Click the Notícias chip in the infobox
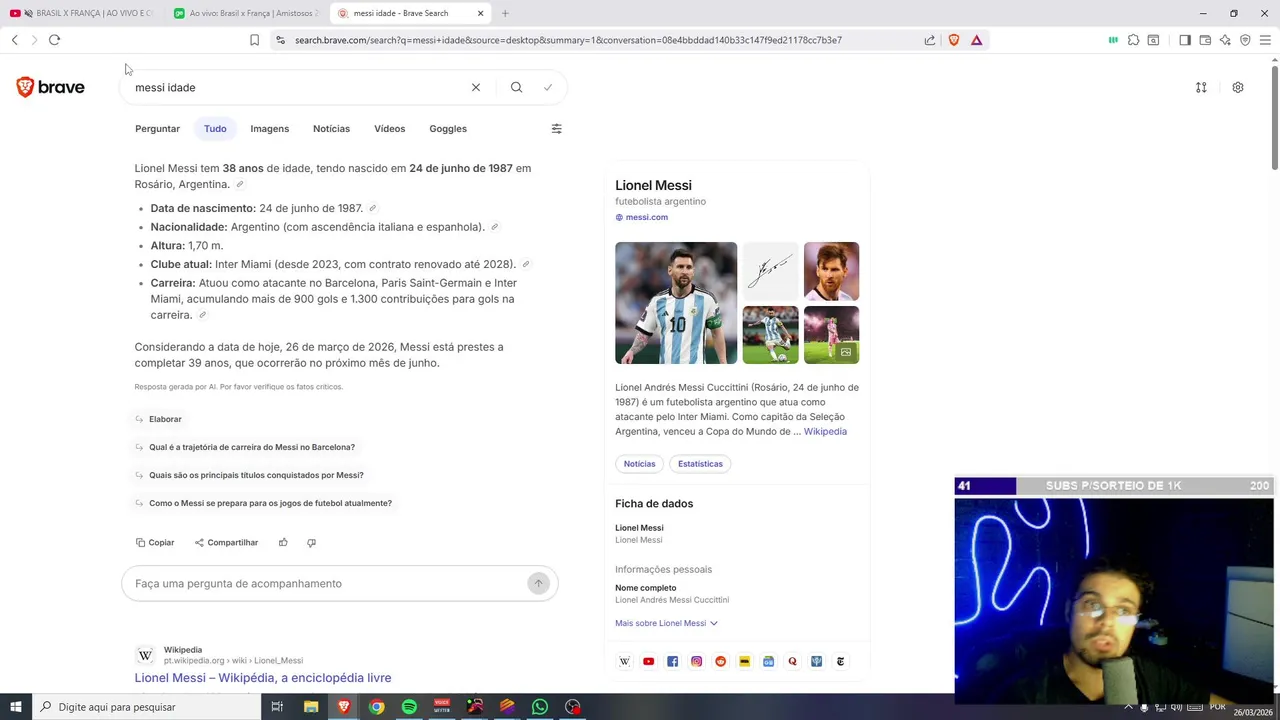 (640, 464)
